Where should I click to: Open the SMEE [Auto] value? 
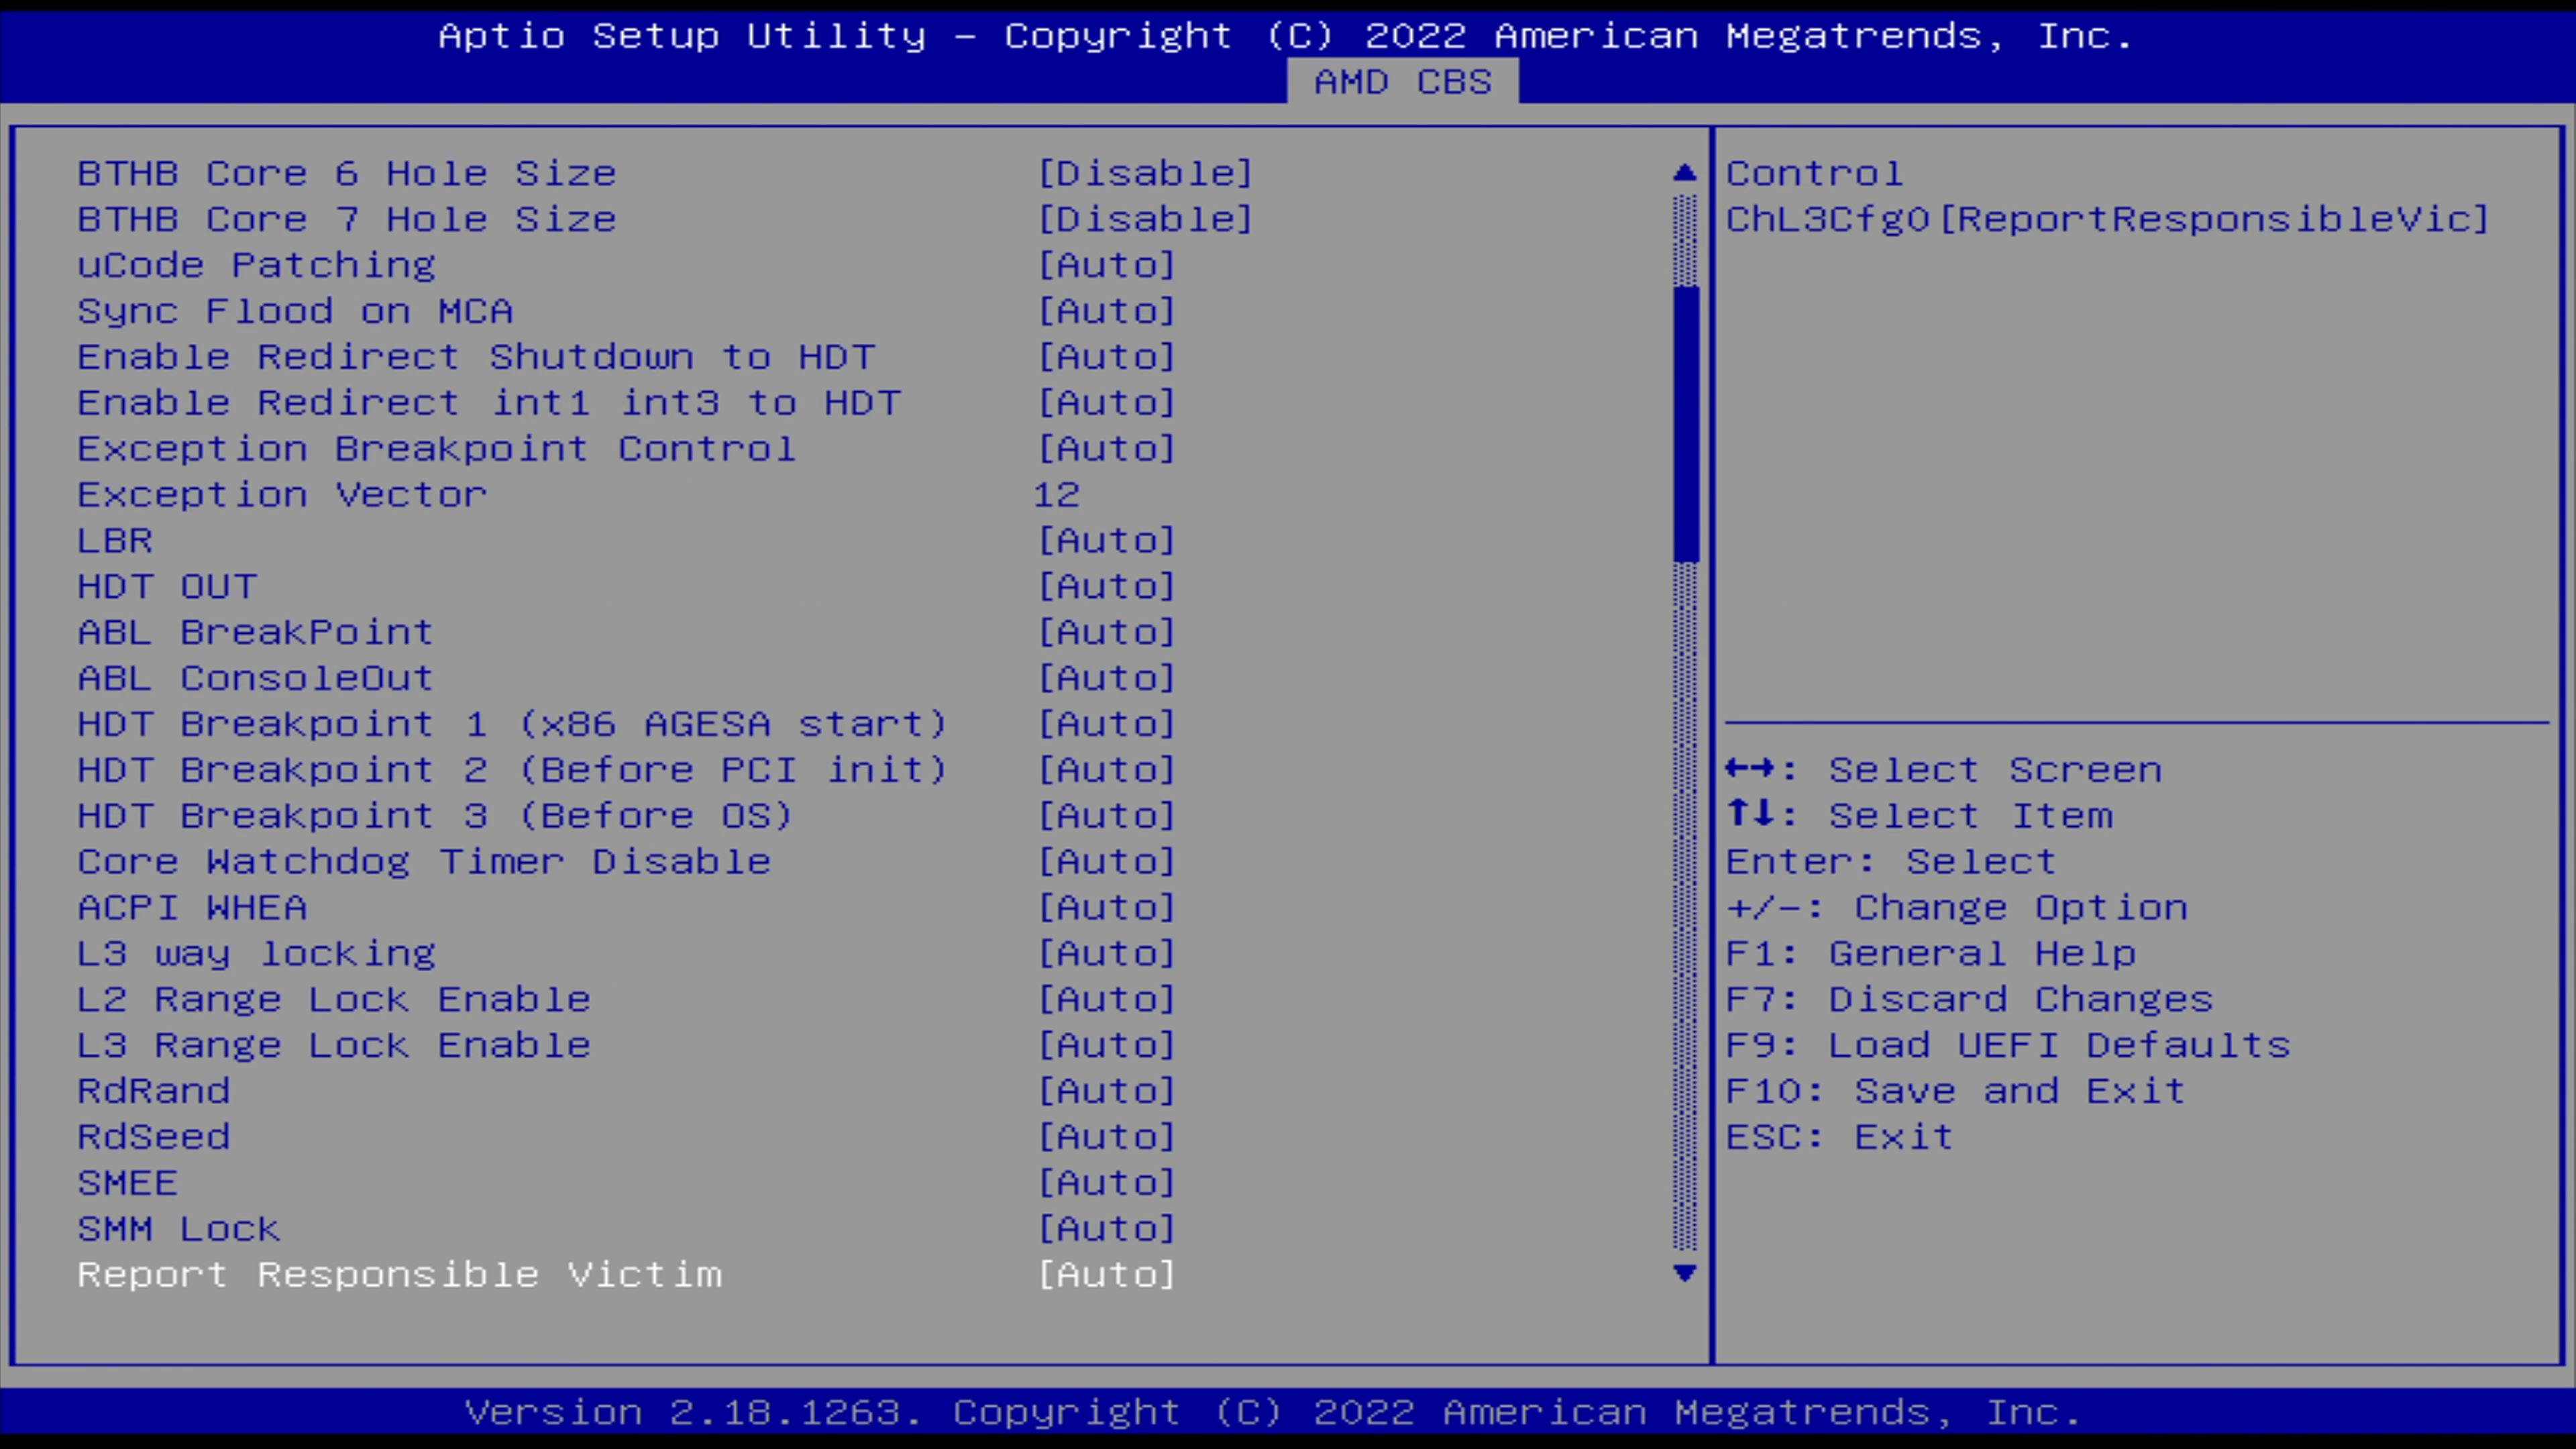pos(1106,1183)
